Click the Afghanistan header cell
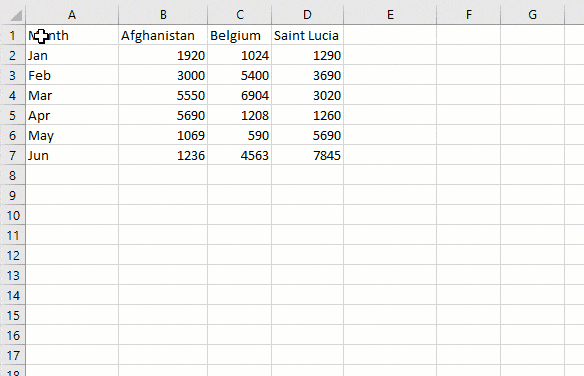The height and width of the screenshot is (376, 584). point(163,35)
